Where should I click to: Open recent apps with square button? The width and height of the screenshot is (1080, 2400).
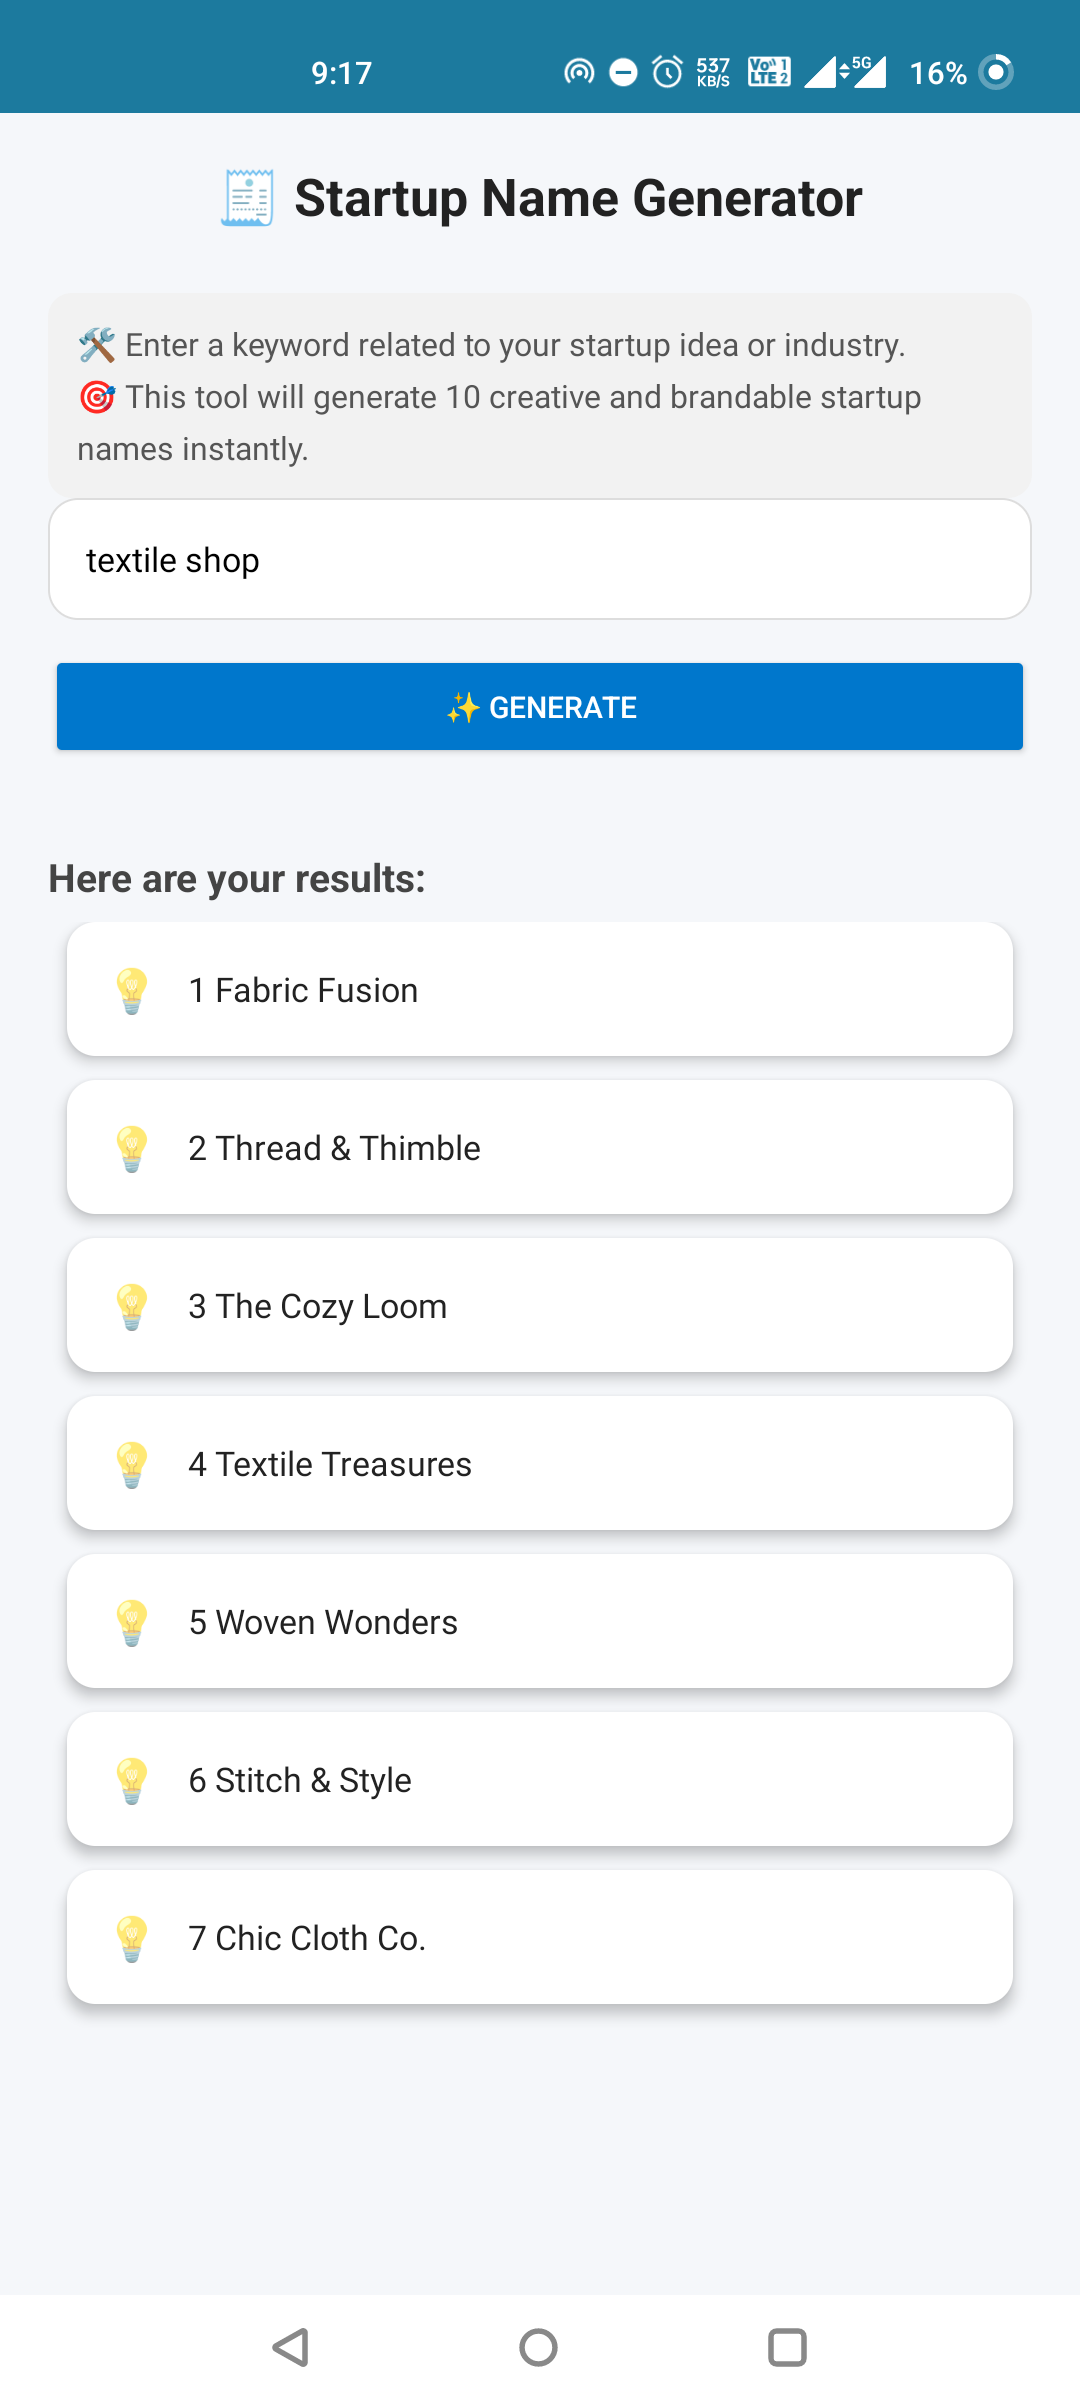tap(787, 2347)
